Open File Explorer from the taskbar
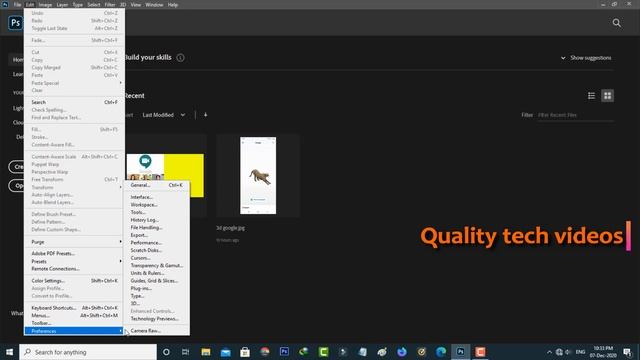Image resolution: width=640 pixels, height=360 pixels. click(206, 352)
